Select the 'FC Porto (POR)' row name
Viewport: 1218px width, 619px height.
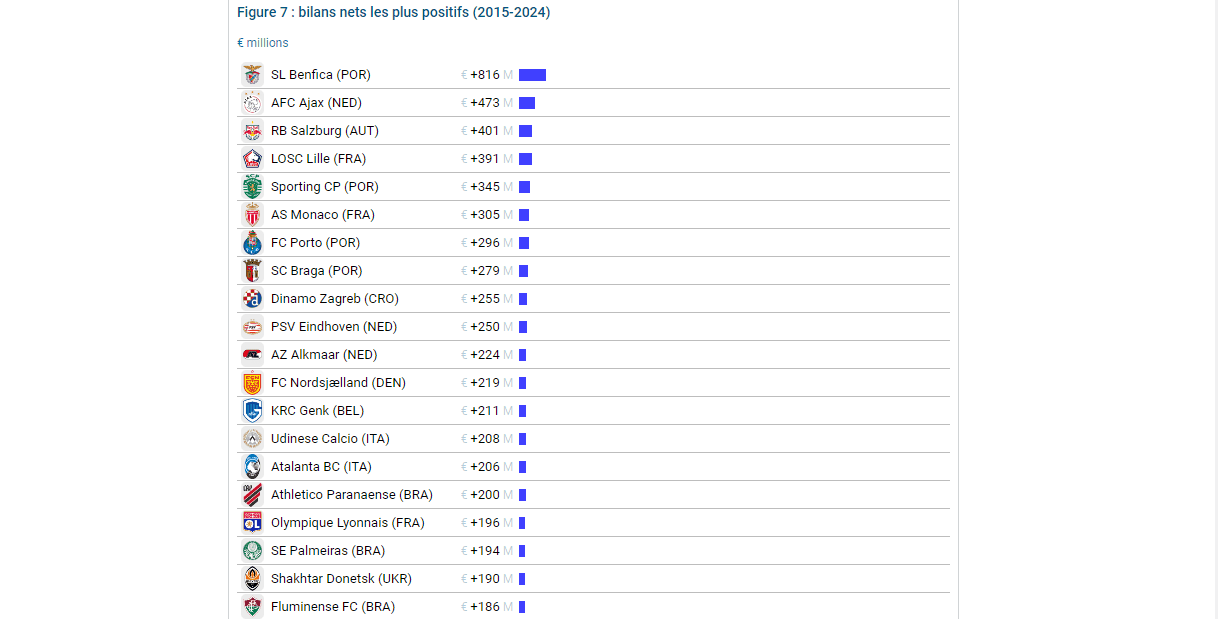[x=316, y=243]
